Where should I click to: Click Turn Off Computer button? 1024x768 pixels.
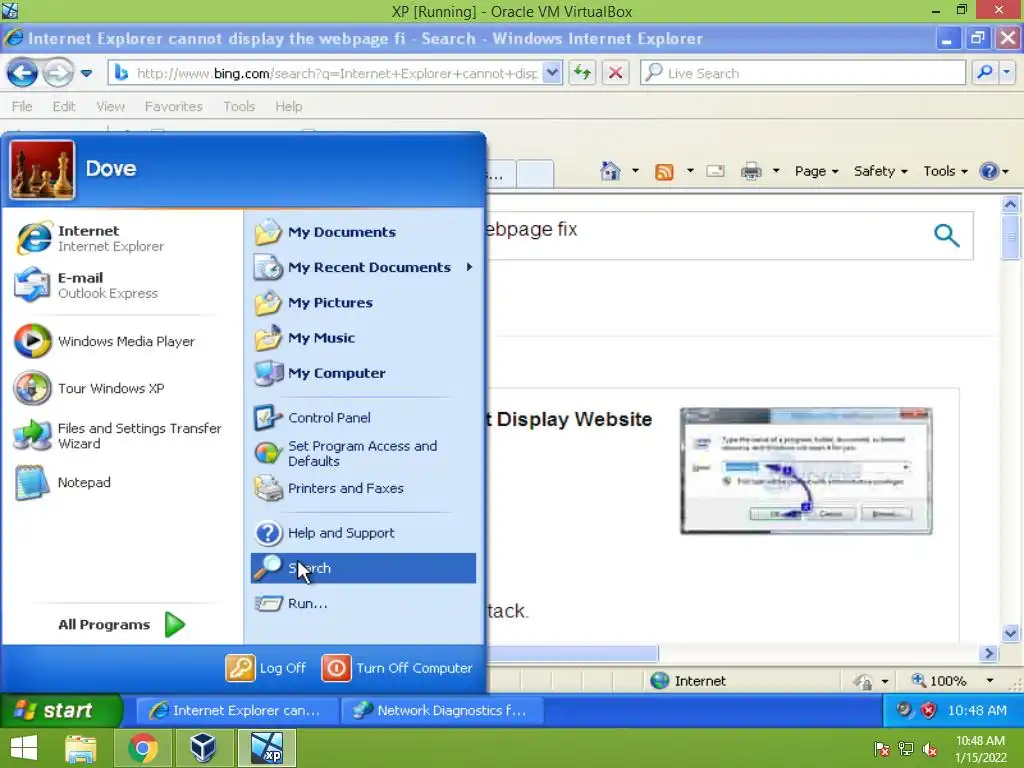397,668
